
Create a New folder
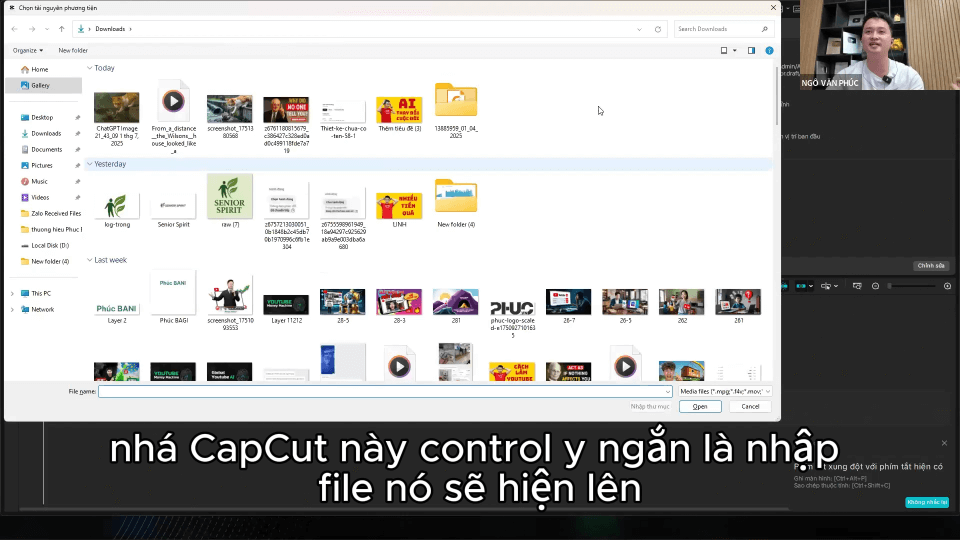point(73,50)
